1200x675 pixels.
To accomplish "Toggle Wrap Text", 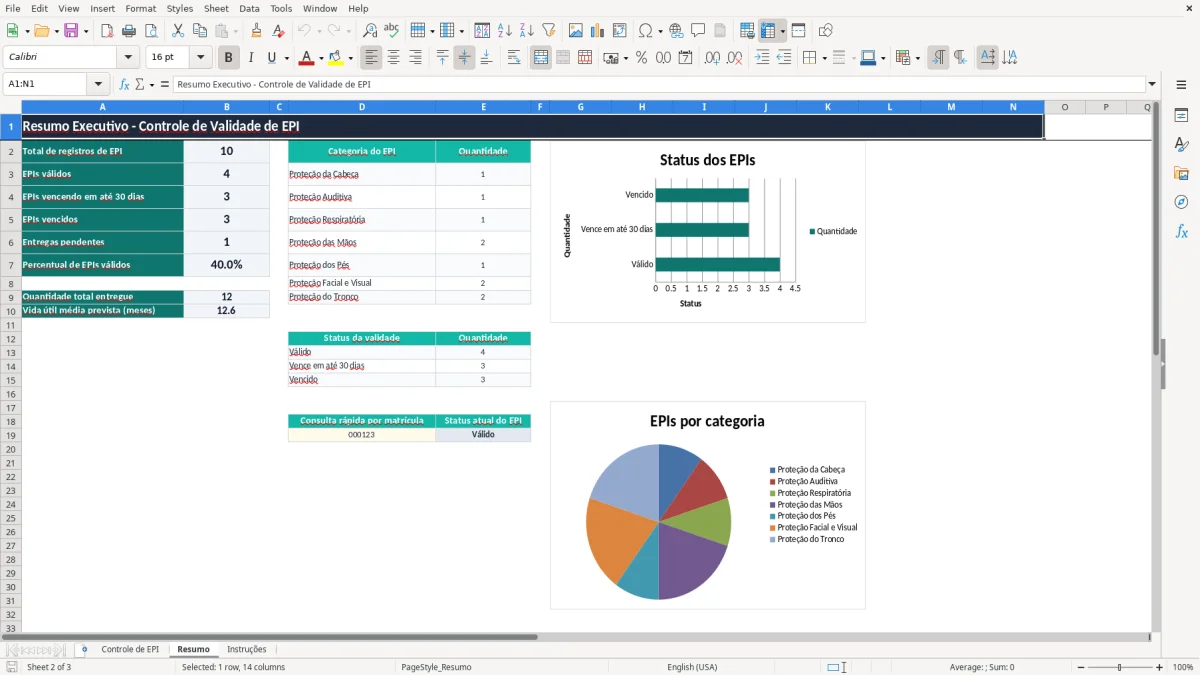I will point(514,58).
